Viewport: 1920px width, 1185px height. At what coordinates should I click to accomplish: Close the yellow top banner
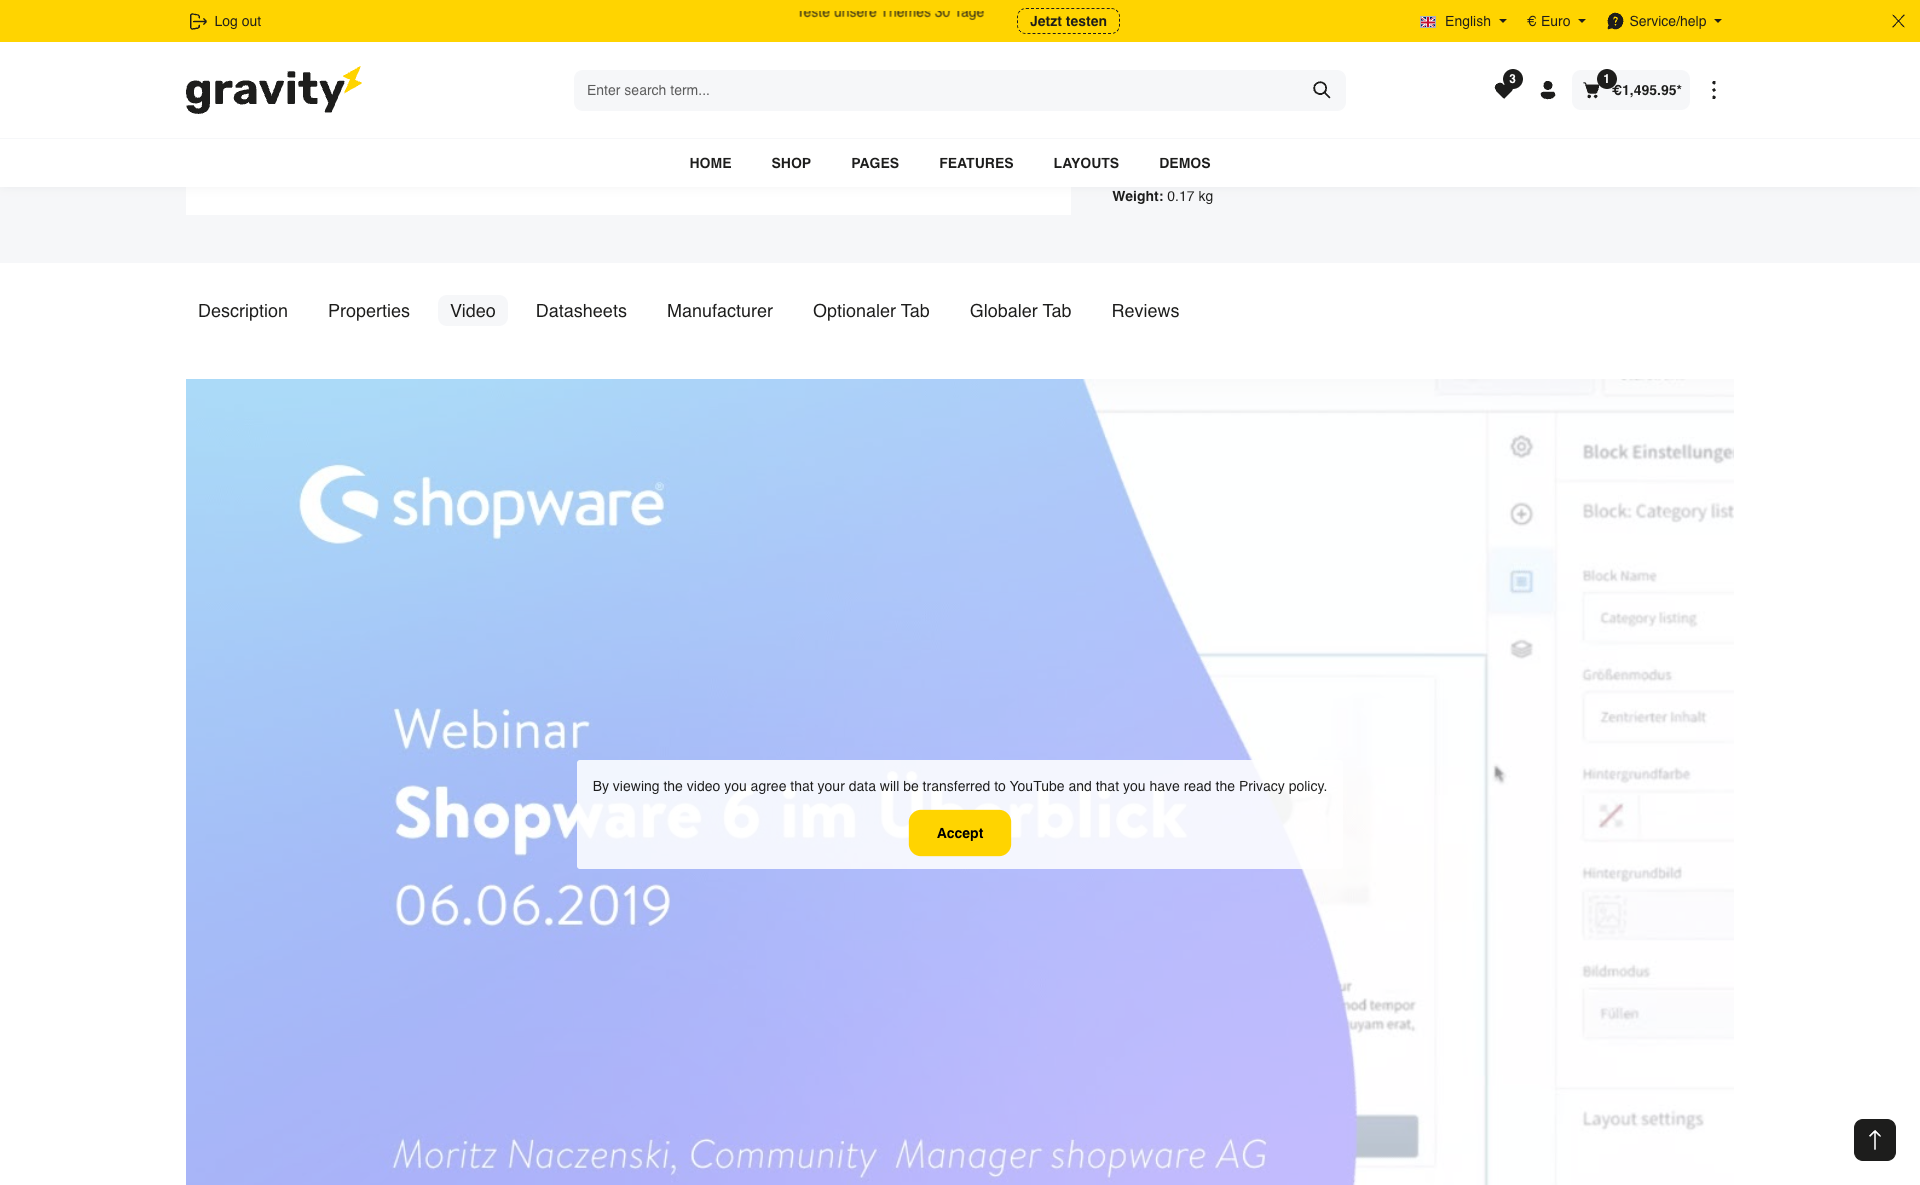[x=1897, y=21]
